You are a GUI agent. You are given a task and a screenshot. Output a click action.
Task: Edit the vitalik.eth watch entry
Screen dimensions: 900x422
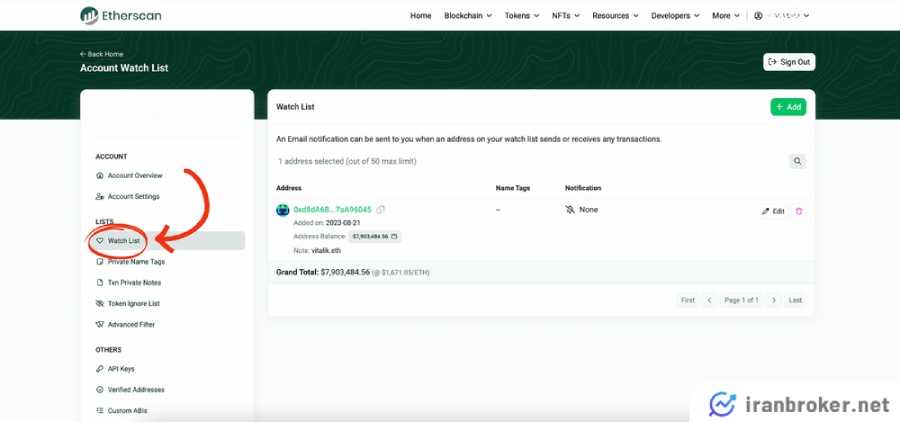[x=773, y=211]
